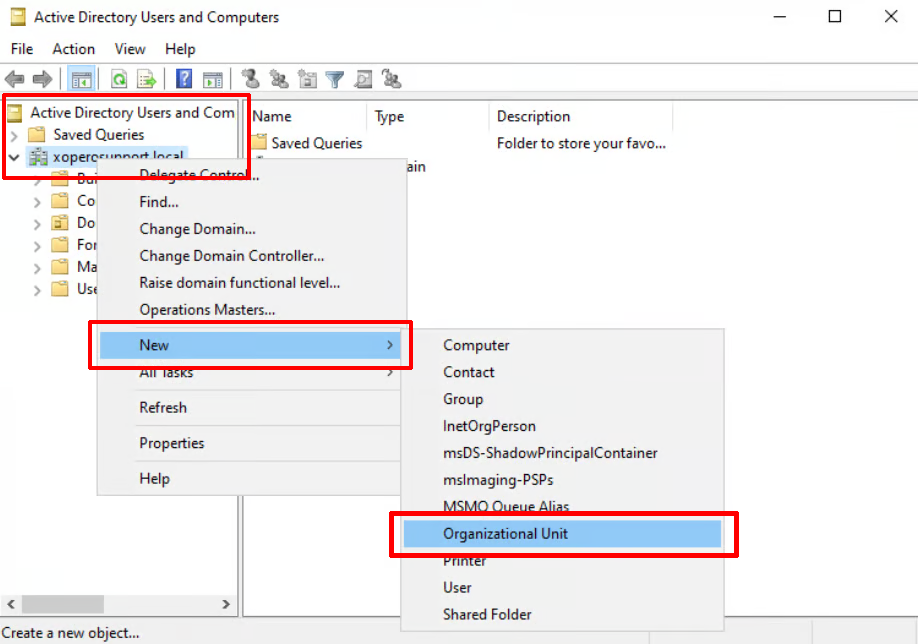This screenshot has height=644, width=918.
Task: Click the Show/Hide Console Tree toolbar icon
Action: click(81, 79)
